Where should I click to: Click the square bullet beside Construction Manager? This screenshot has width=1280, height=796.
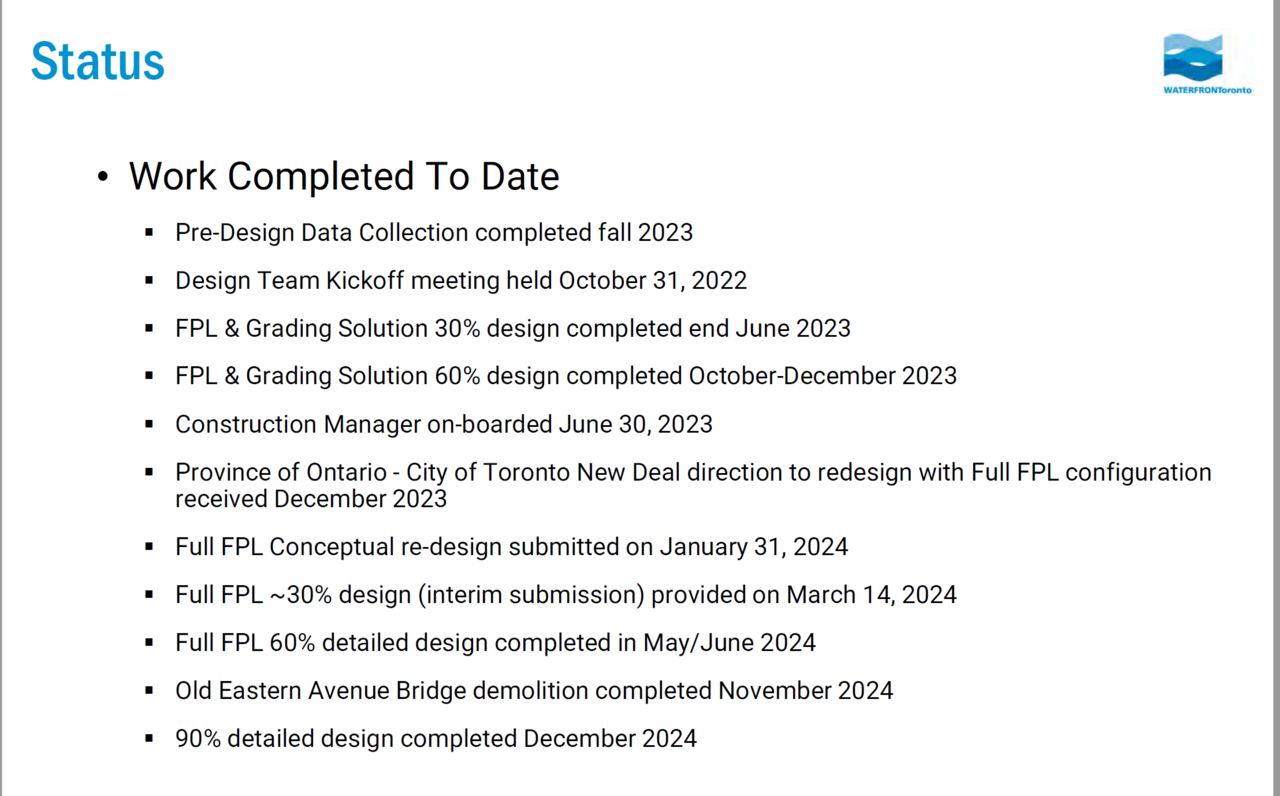(x=149, y=424)
